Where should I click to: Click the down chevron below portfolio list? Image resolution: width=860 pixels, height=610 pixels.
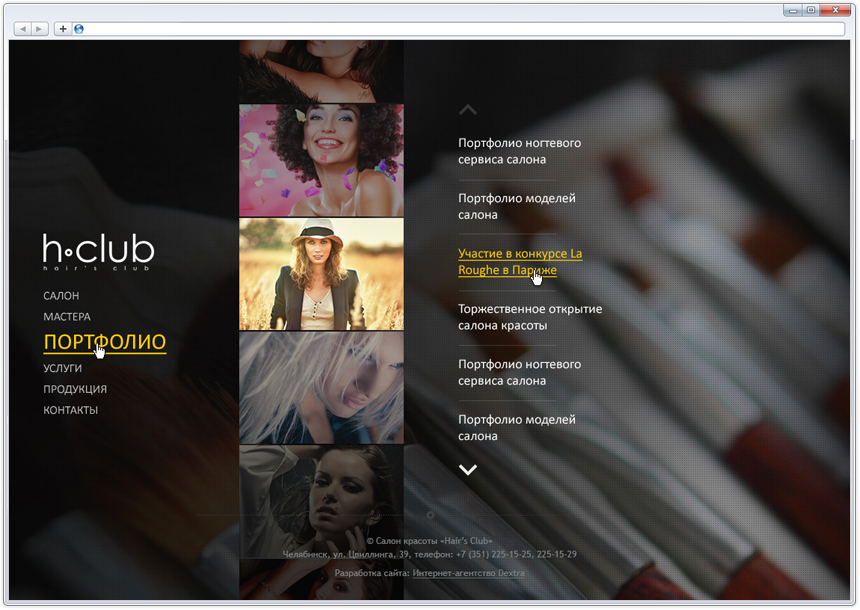tap(468, 470)
